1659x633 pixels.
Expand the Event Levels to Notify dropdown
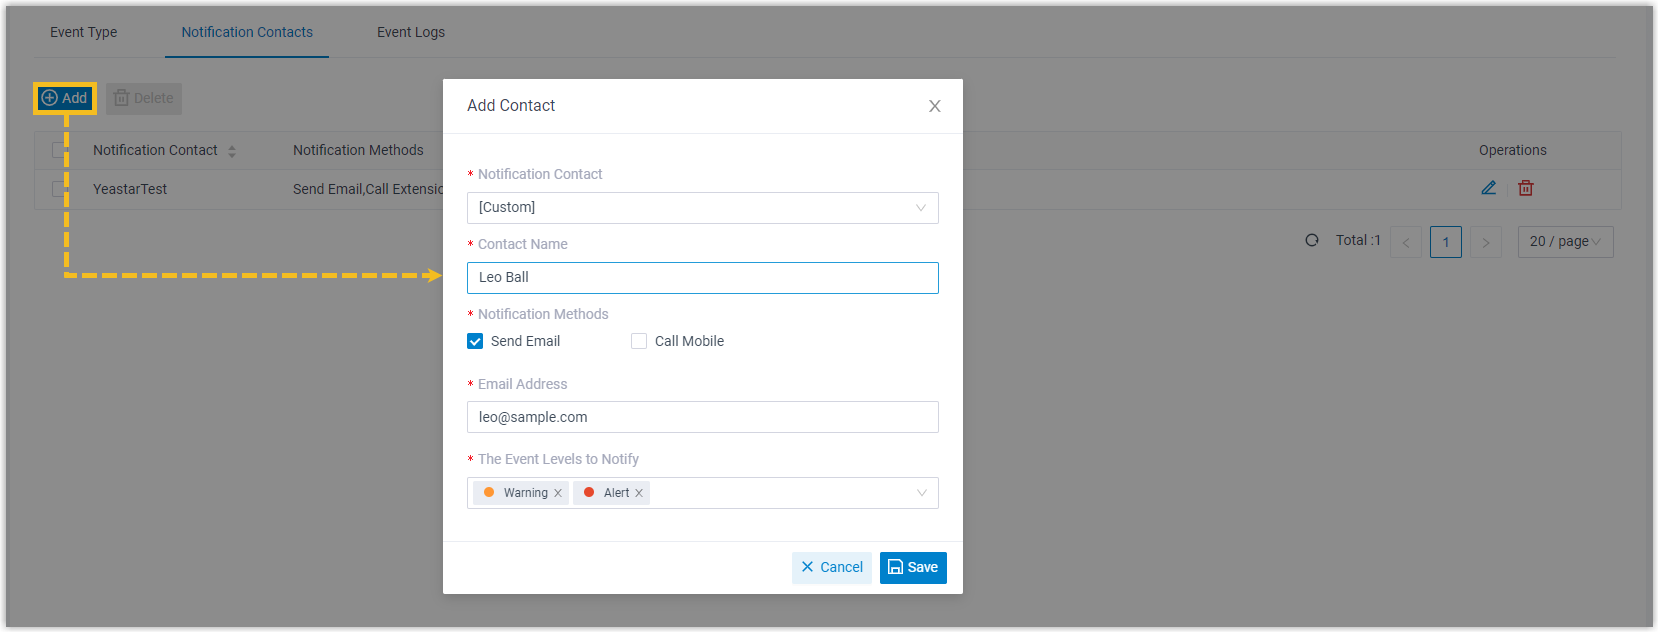click(x=920, y=493)
